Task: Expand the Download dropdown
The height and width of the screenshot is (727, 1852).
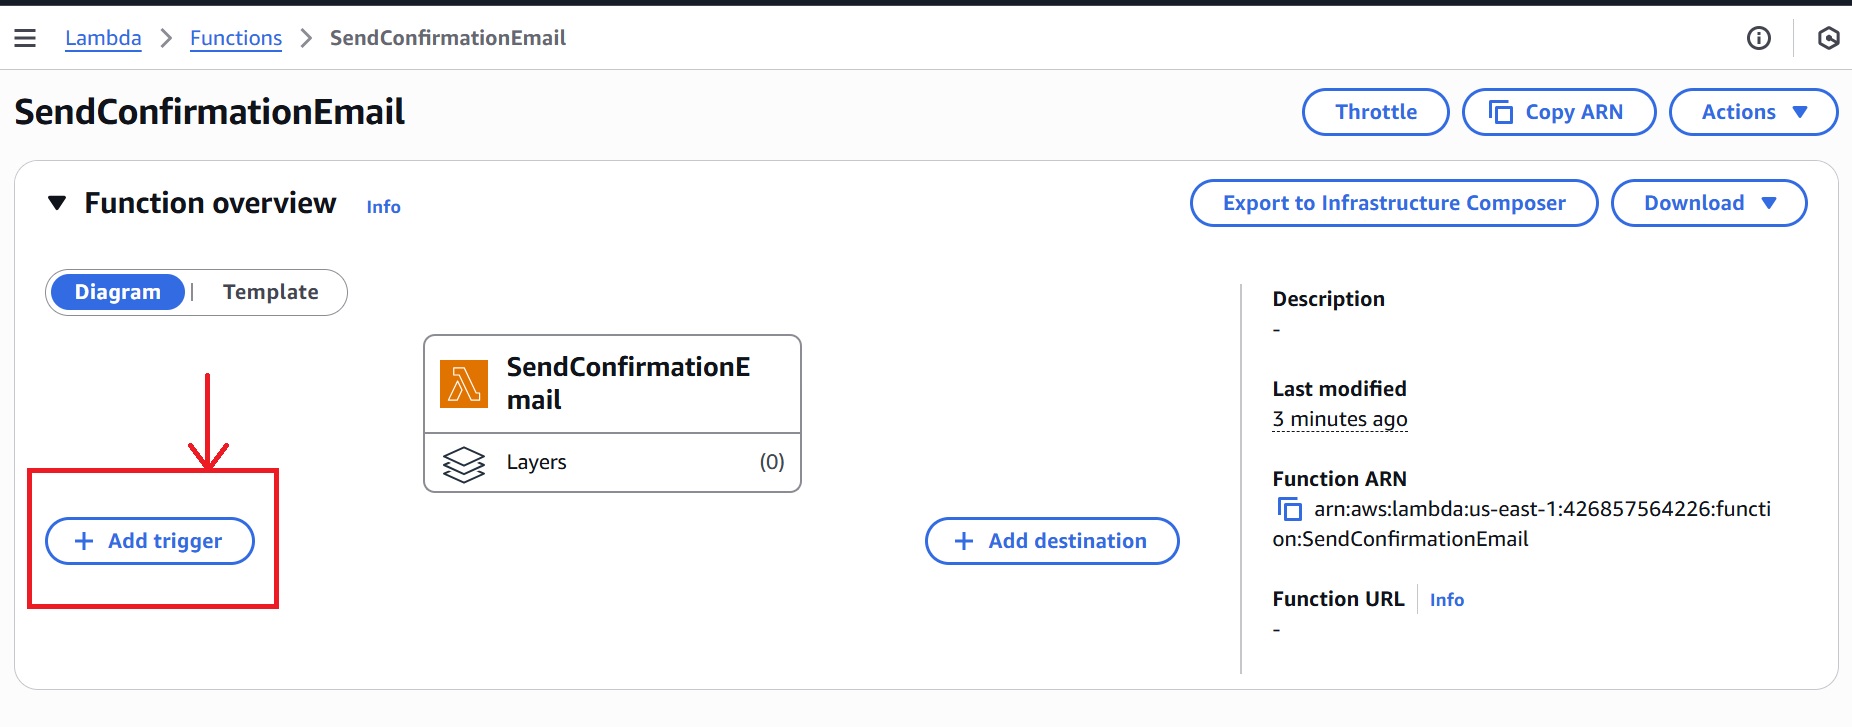Action: pos(1708,203)
